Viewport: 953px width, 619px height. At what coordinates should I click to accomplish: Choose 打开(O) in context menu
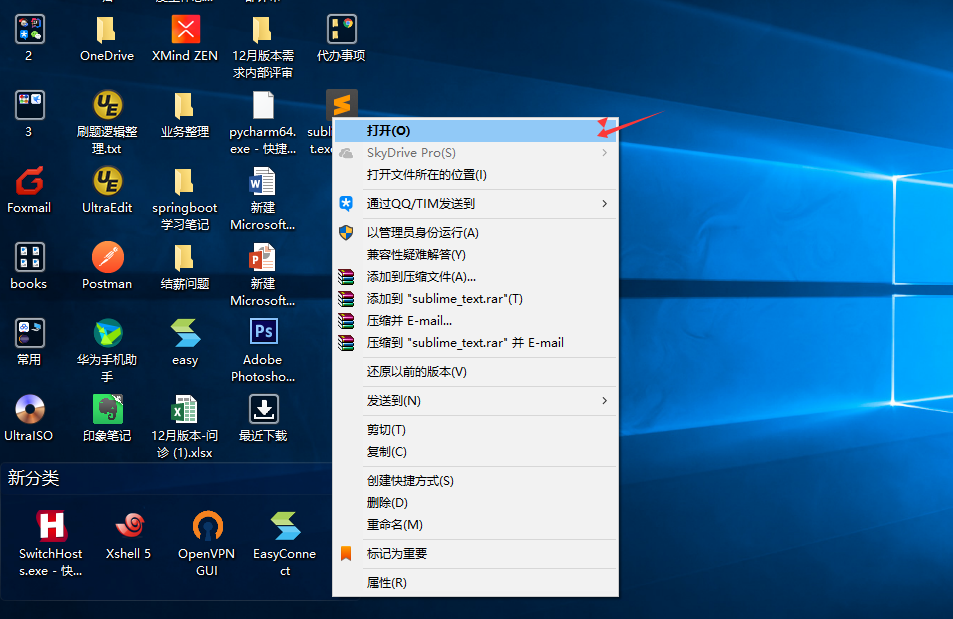475,131
